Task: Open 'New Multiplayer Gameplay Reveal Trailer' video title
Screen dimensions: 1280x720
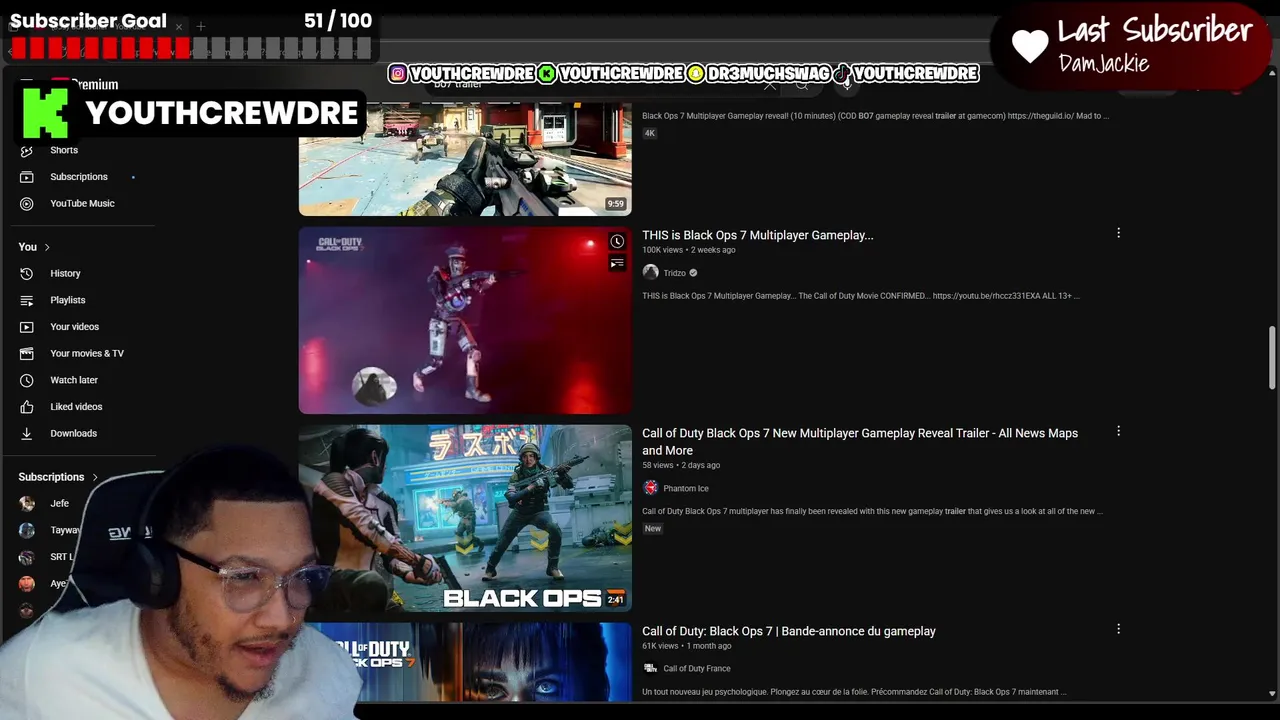Action: click(x=860, y=442)
